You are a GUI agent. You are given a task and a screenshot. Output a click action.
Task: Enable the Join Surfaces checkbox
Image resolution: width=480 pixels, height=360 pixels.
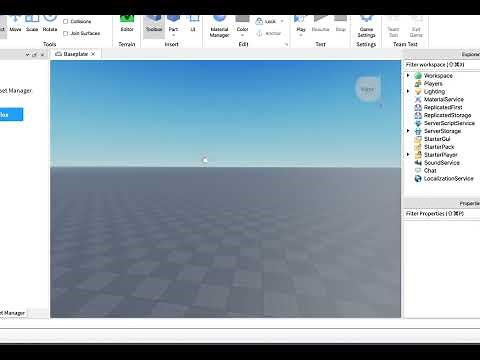click(x=66, y=33)
